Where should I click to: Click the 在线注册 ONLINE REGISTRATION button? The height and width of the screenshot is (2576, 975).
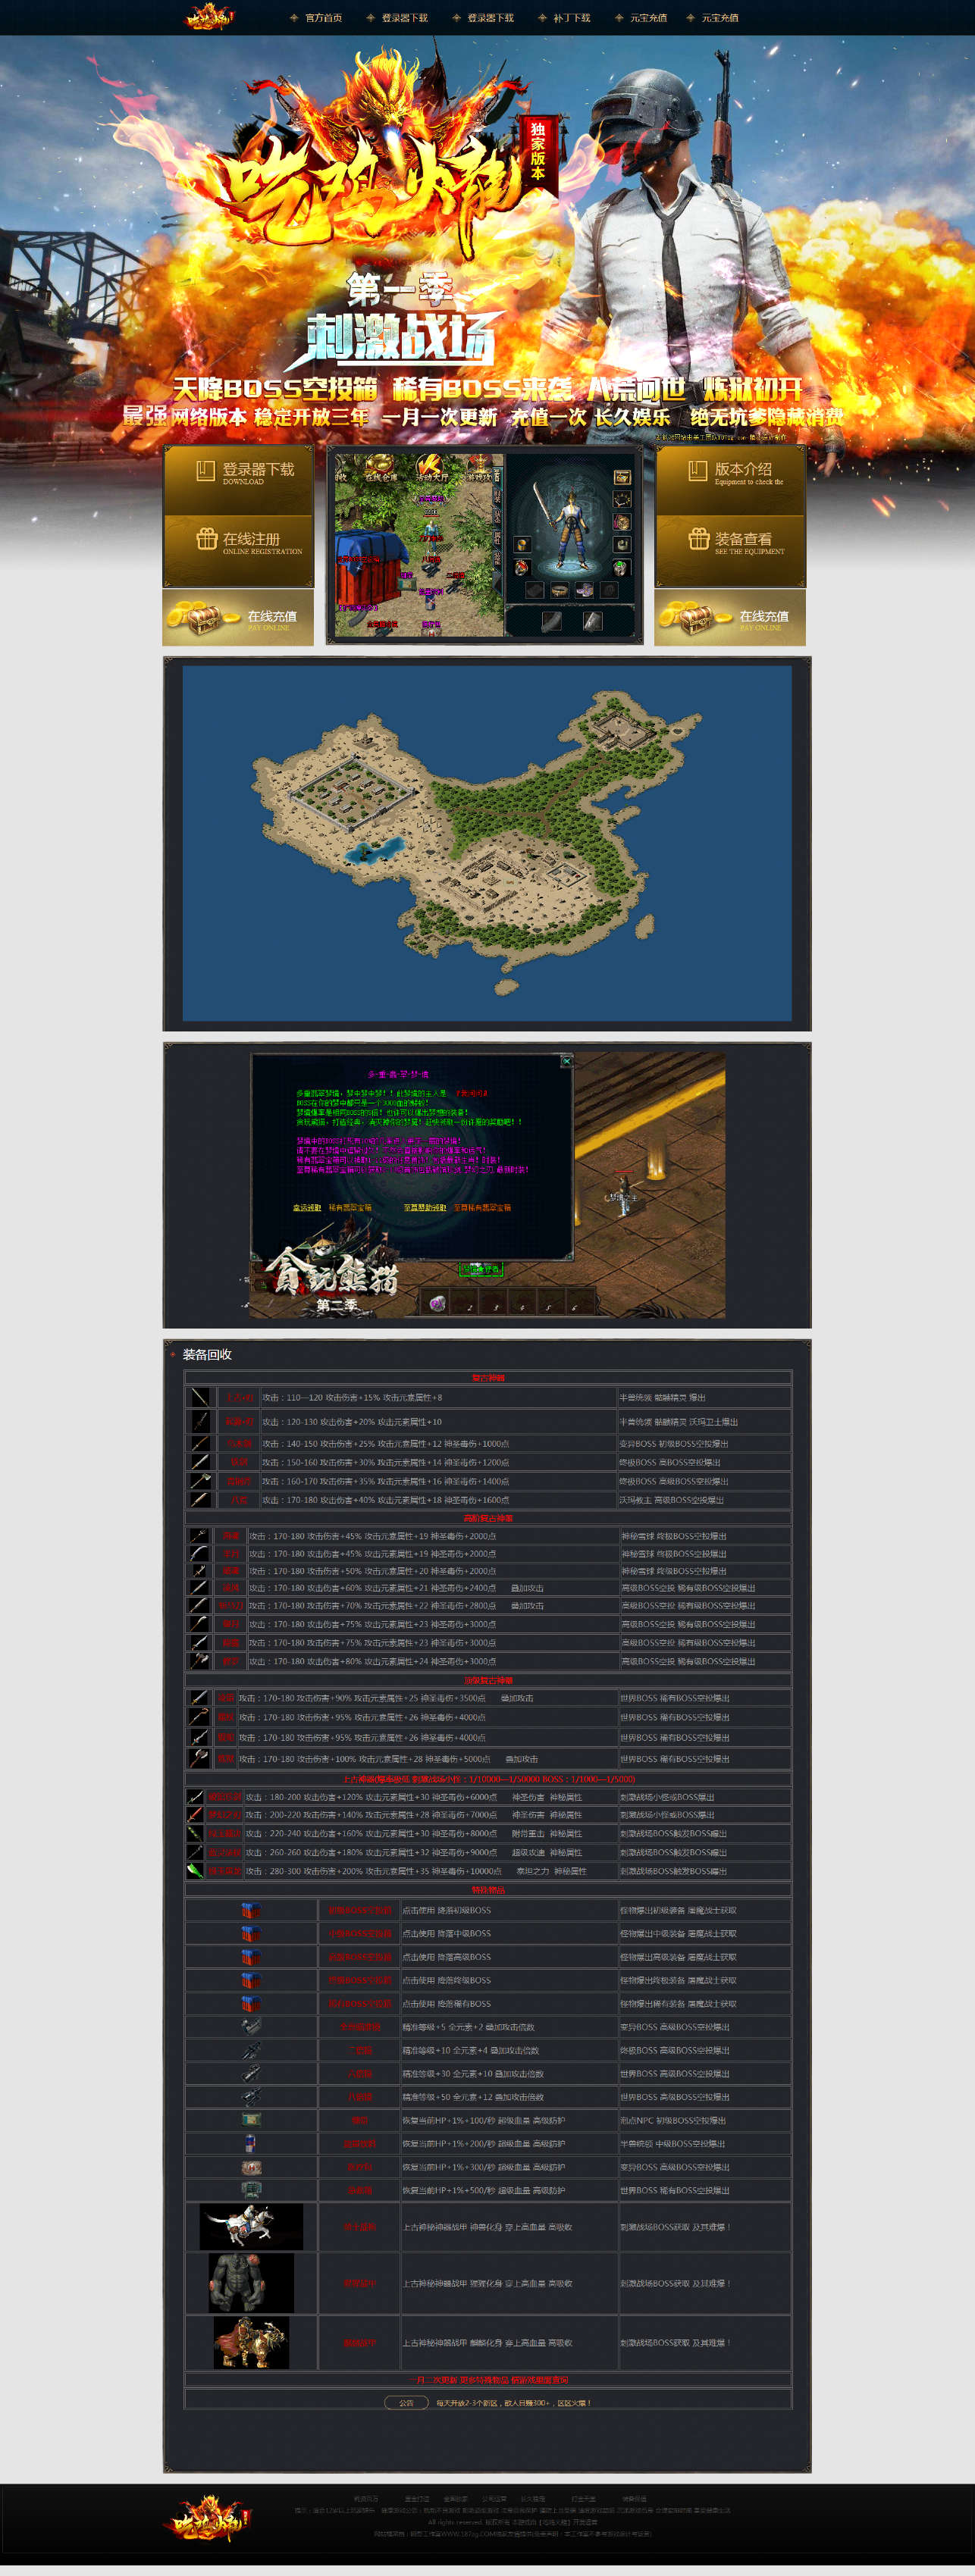tap(239, 551)
